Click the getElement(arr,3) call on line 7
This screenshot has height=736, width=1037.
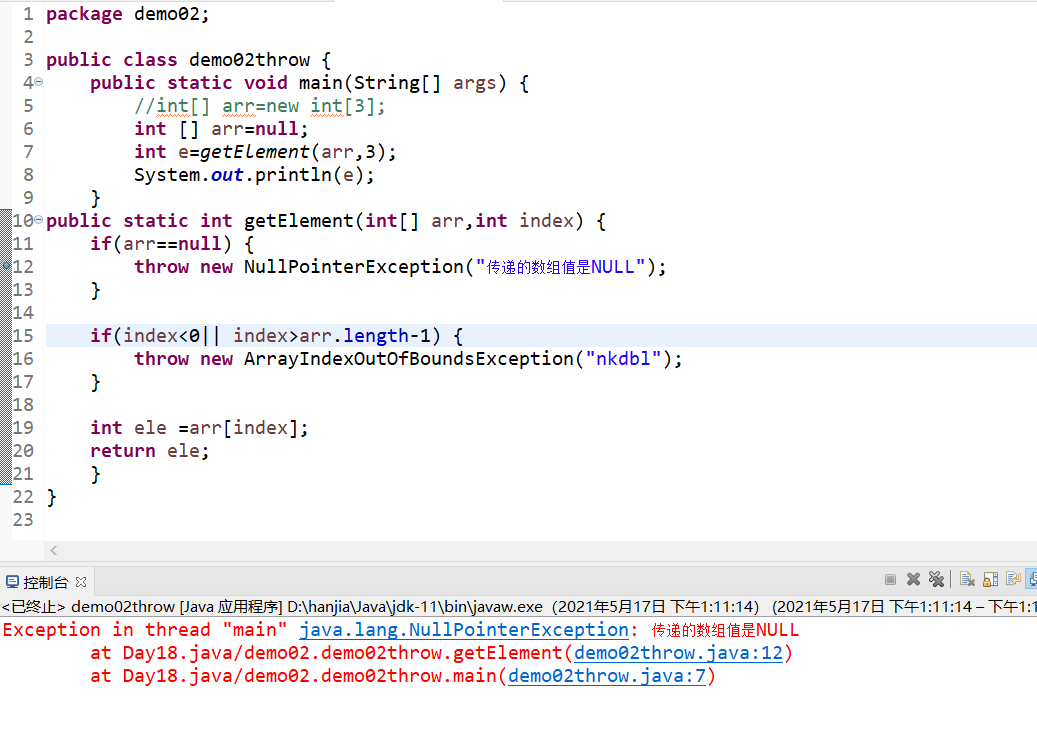(292, 151)
